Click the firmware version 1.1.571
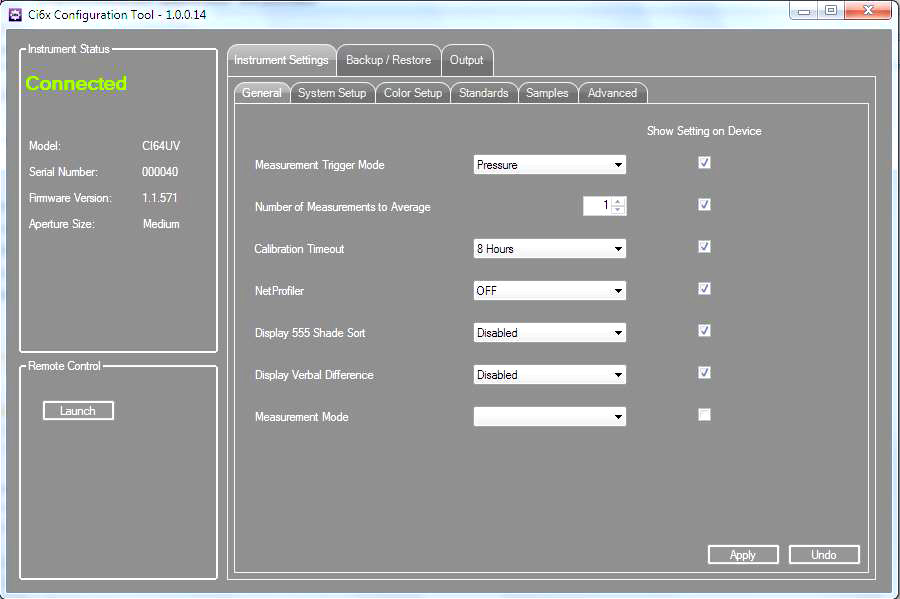This screenshot has width=900, height=599. click(160, 198)
